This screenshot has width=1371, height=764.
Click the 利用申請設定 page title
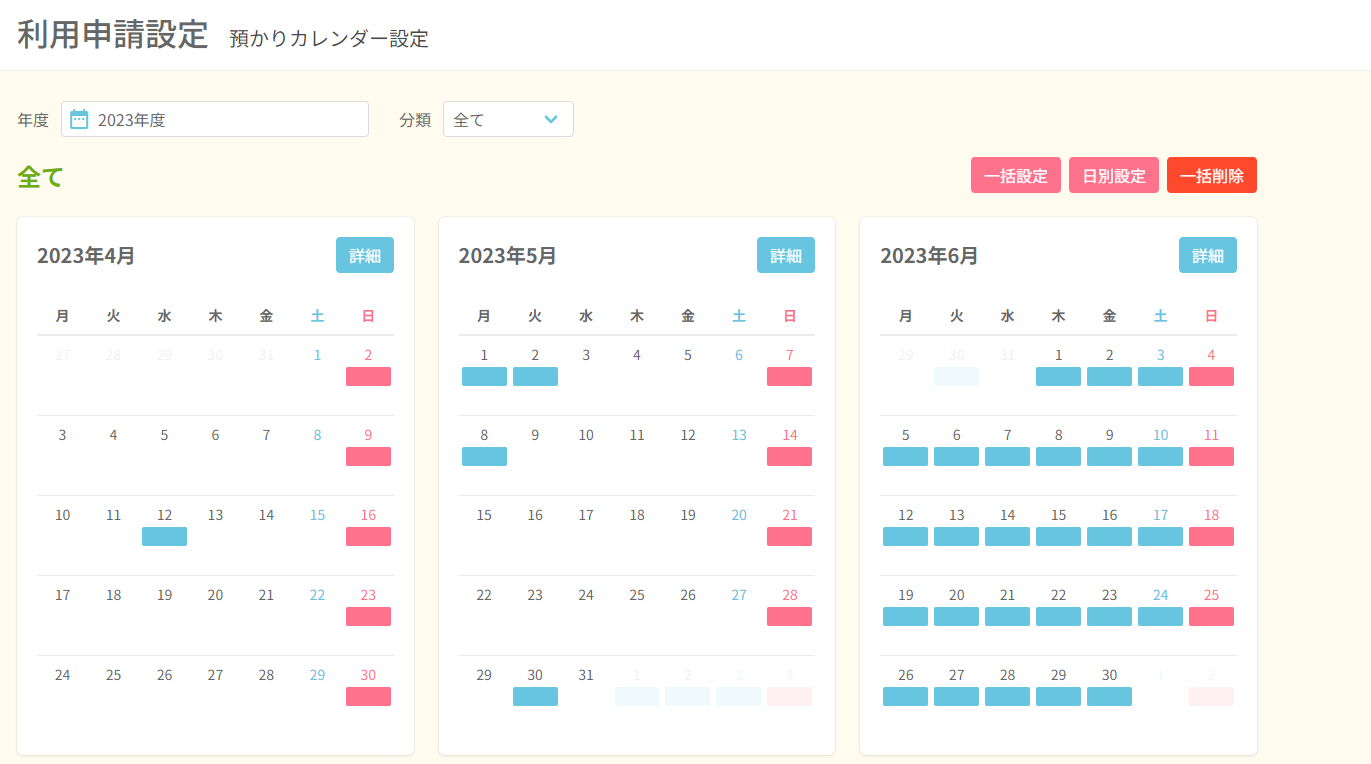pos(113,34)
